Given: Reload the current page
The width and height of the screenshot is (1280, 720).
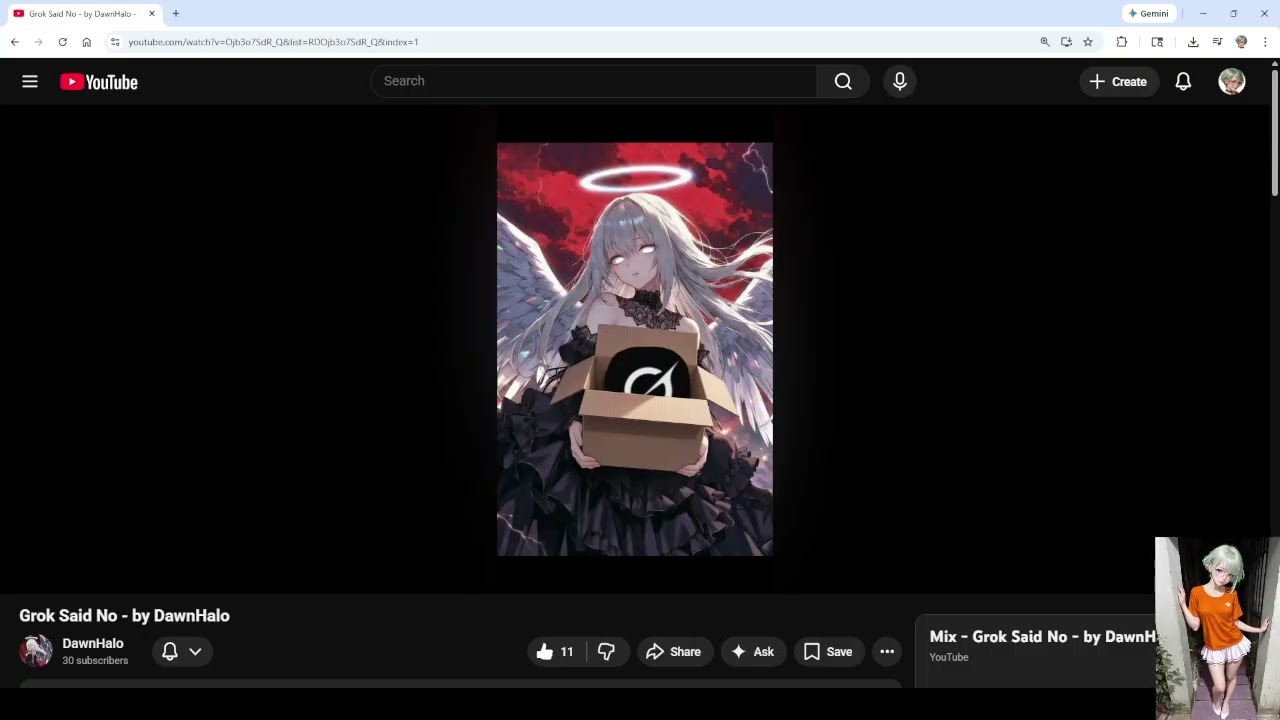Looking at the screenshot, I should (x=63, y=42).
